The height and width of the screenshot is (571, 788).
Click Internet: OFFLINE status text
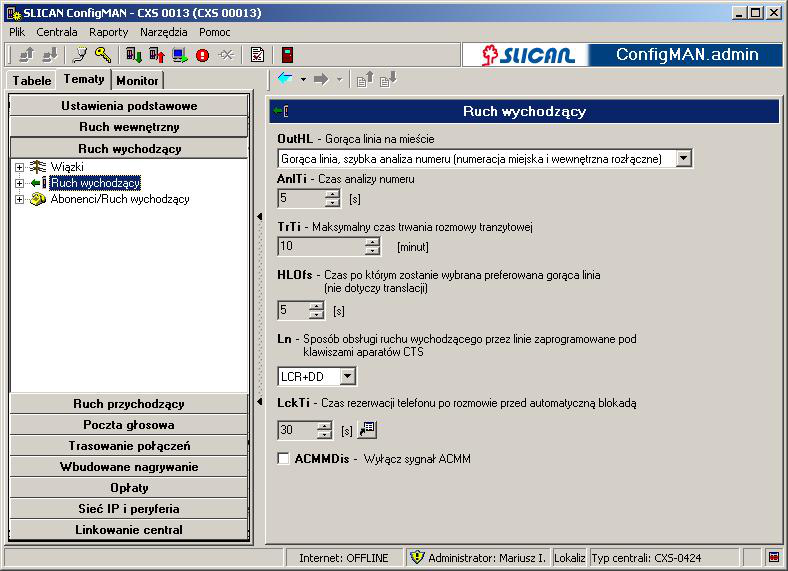(344, 557)
